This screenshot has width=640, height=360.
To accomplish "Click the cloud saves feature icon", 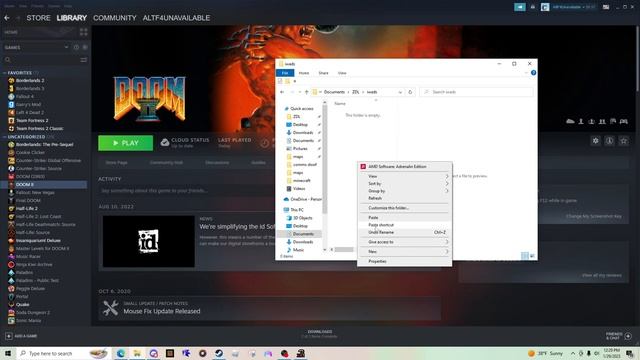I will click(x=570, y=121).
